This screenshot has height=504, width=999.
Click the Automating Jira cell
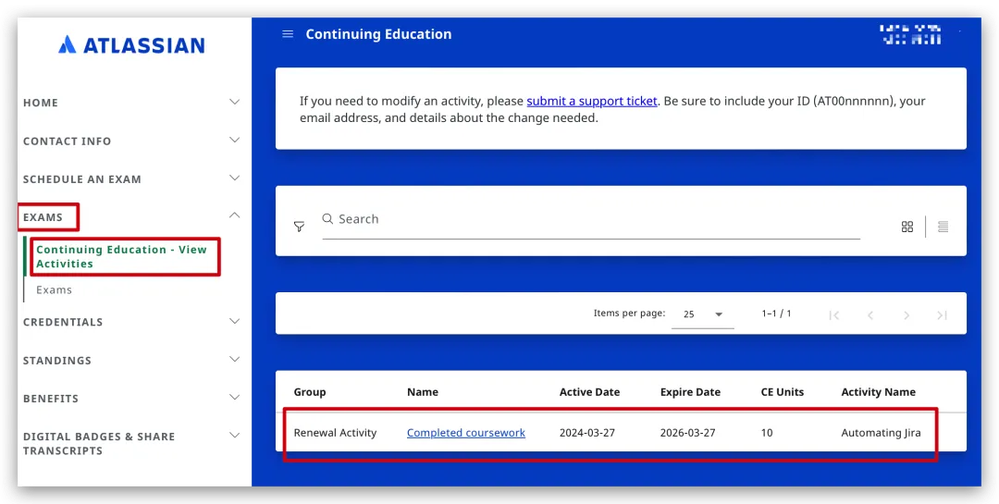click(880, 433)
